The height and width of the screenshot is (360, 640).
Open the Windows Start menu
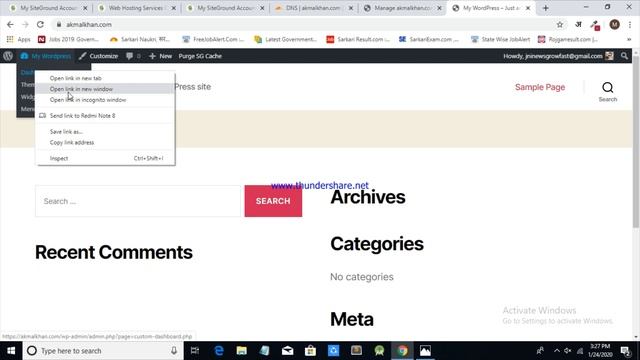point(11,351)
